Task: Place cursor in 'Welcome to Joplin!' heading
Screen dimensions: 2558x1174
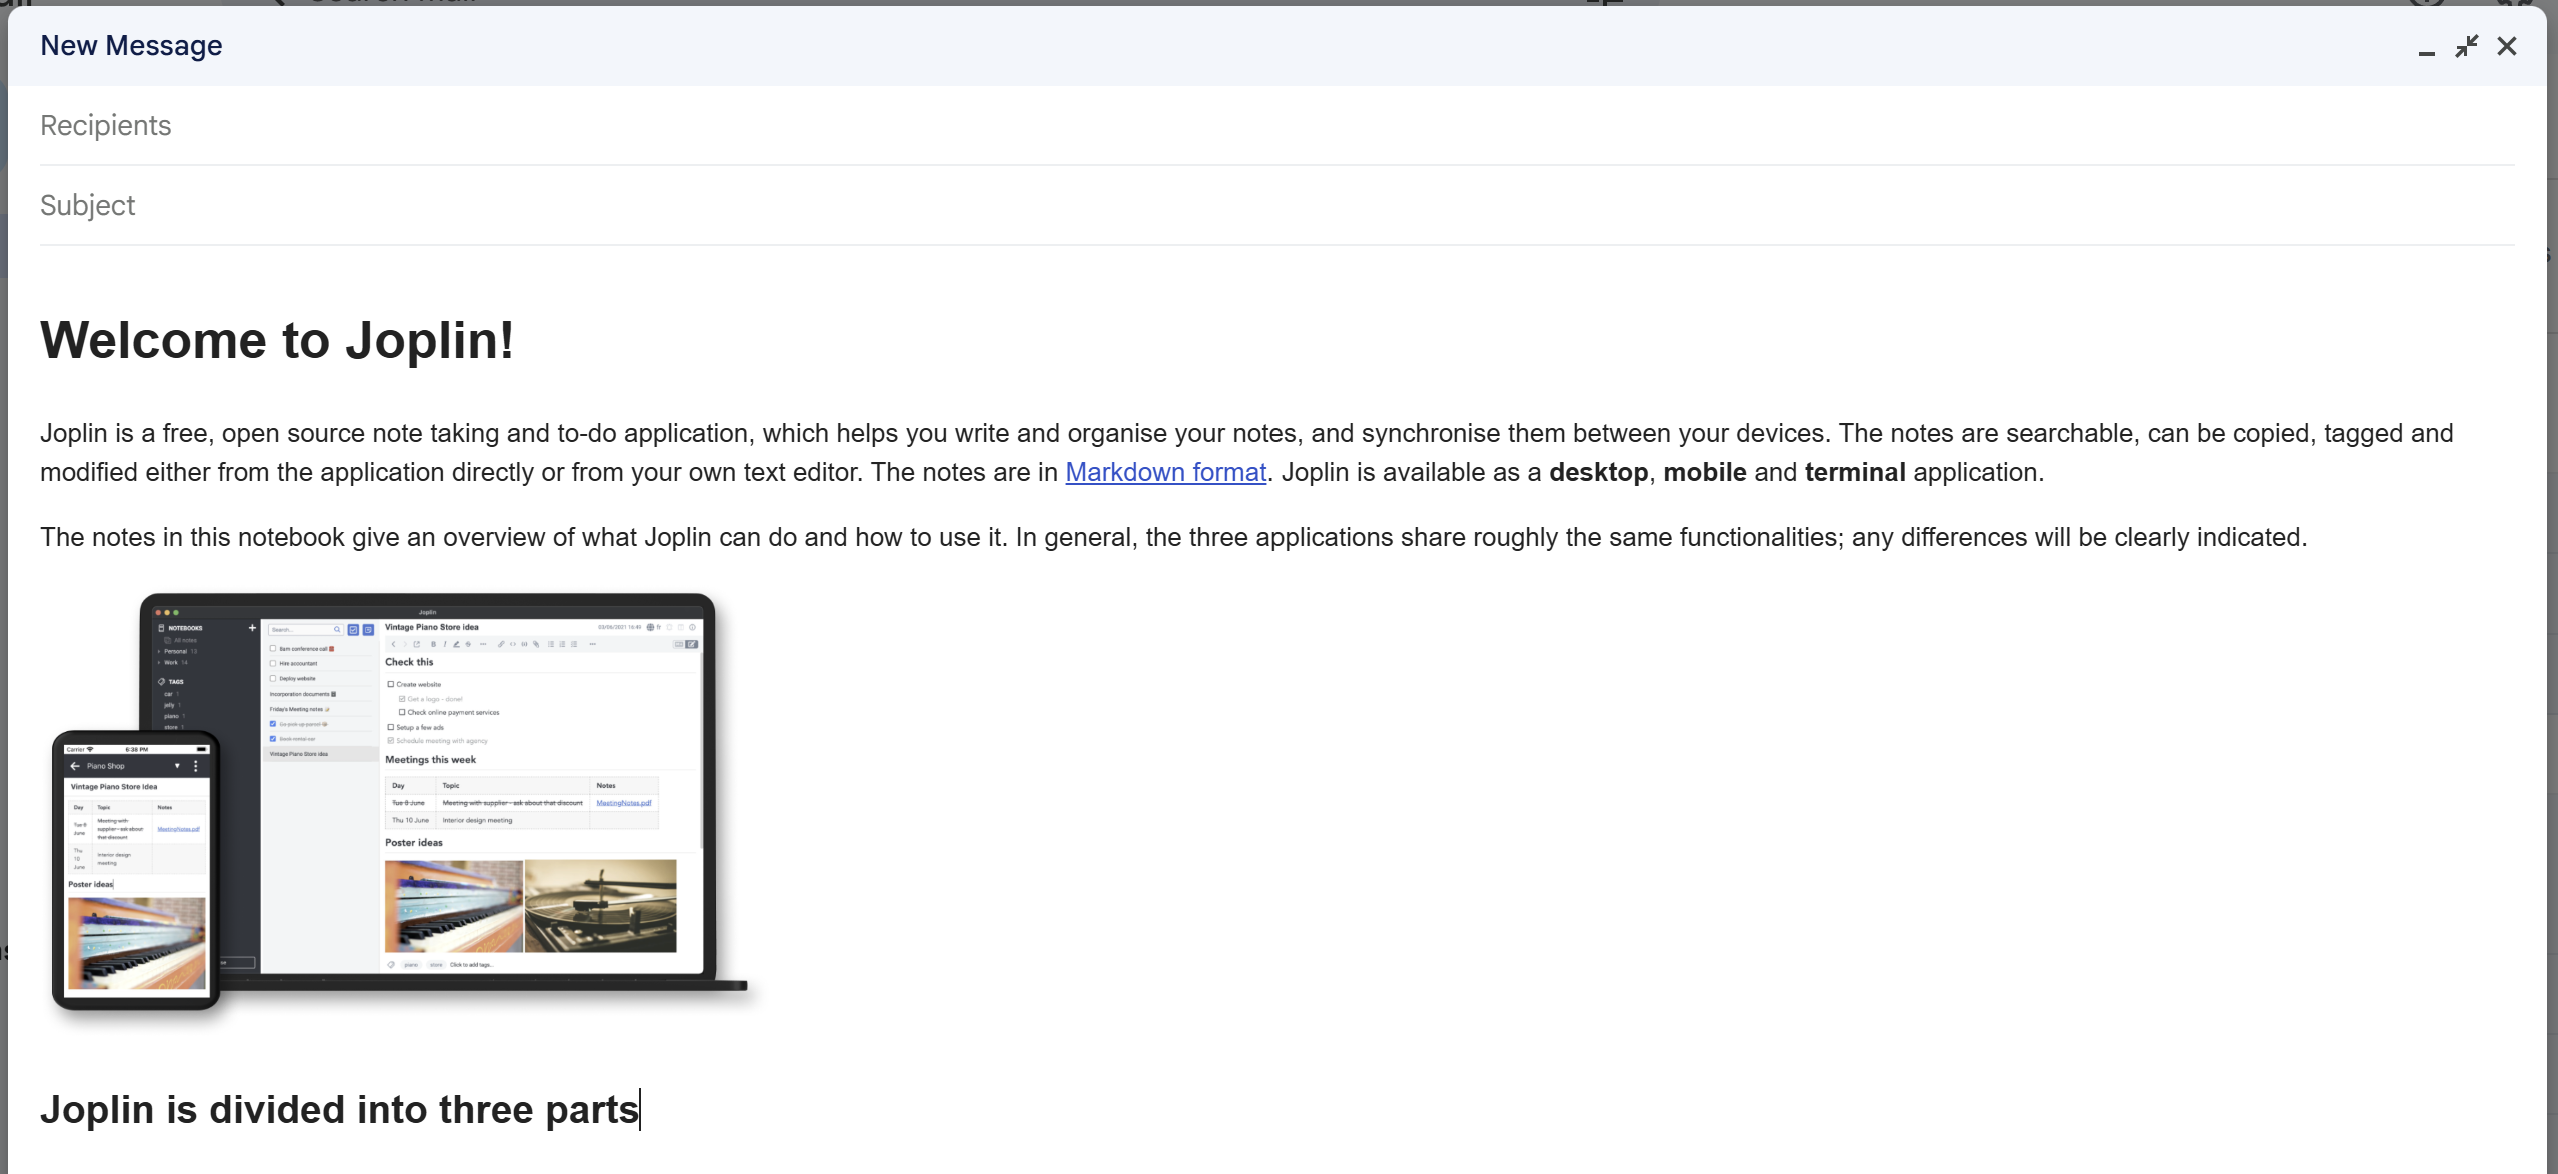Action: click(277, 340)
